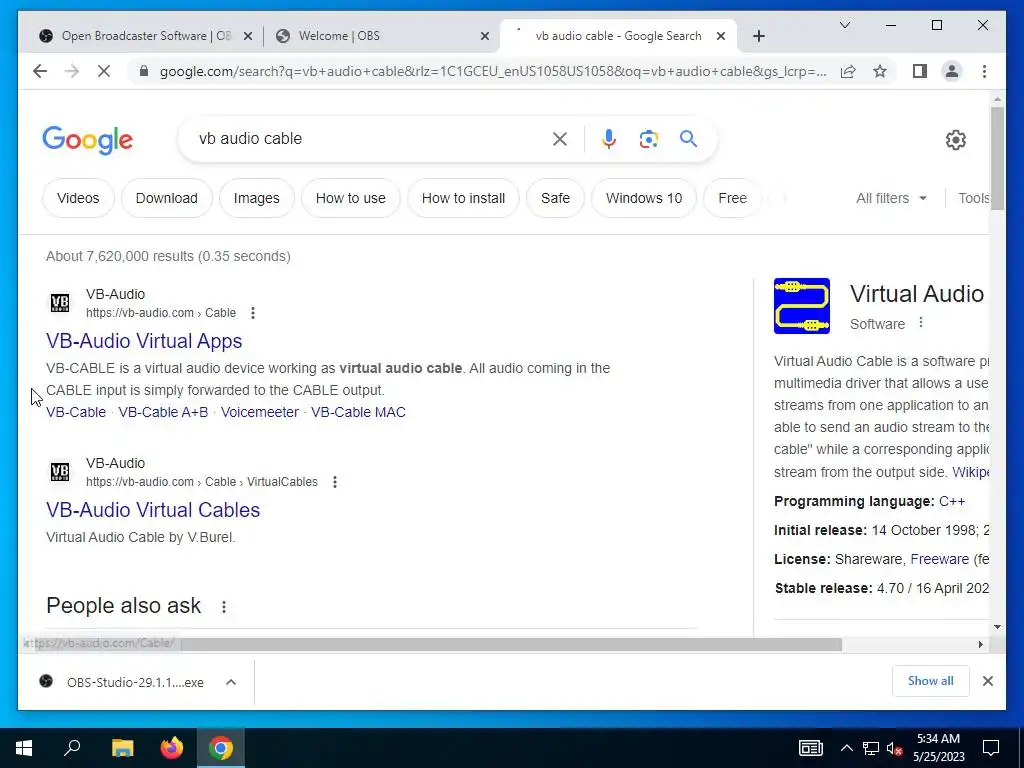Launch Firefox from taskbar
This screenshot has width=1024, height=768.
172,748
